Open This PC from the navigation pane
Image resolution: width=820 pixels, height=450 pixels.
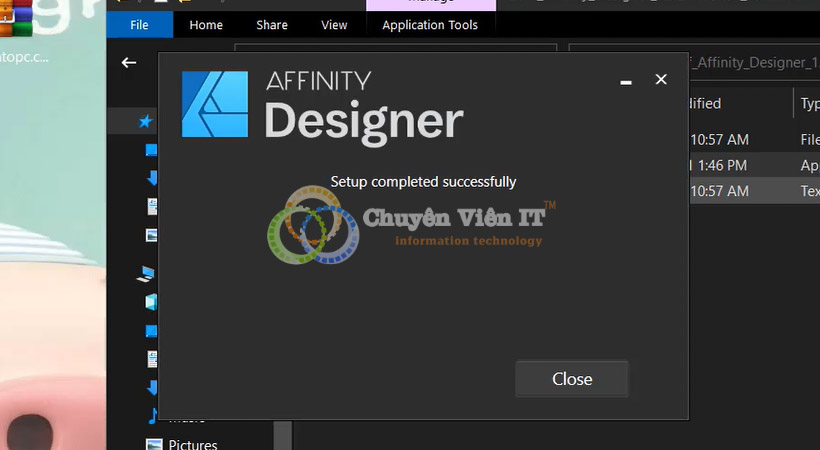[x=147, y=273]
